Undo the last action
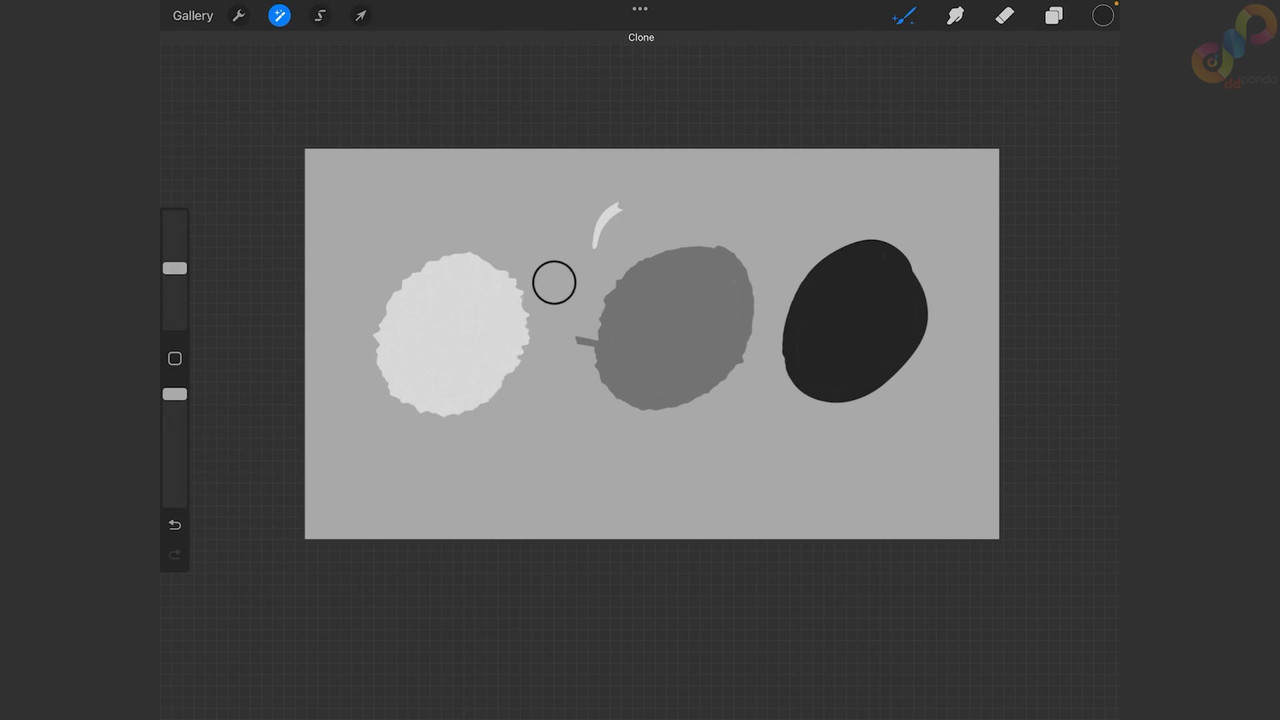1280x720 pixels. point(175,525)
